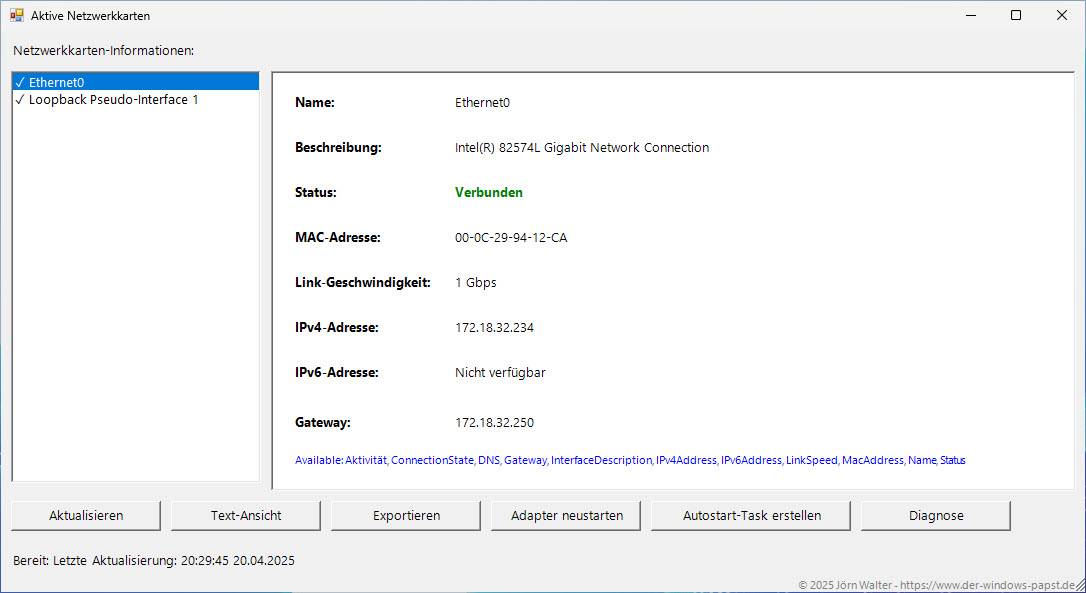Run the Diagnose button
1086x593 pixels.
click(935, 516)
